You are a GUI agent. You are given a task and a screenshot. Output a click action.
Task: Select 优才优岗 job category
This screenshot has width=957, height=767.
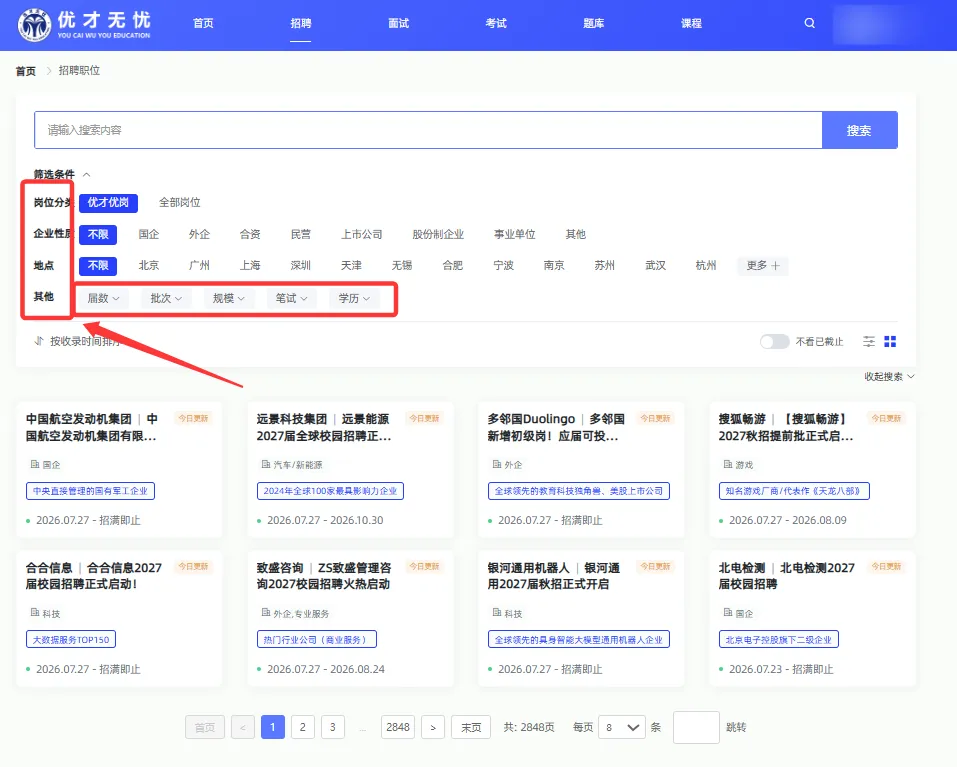coord(108,203)
